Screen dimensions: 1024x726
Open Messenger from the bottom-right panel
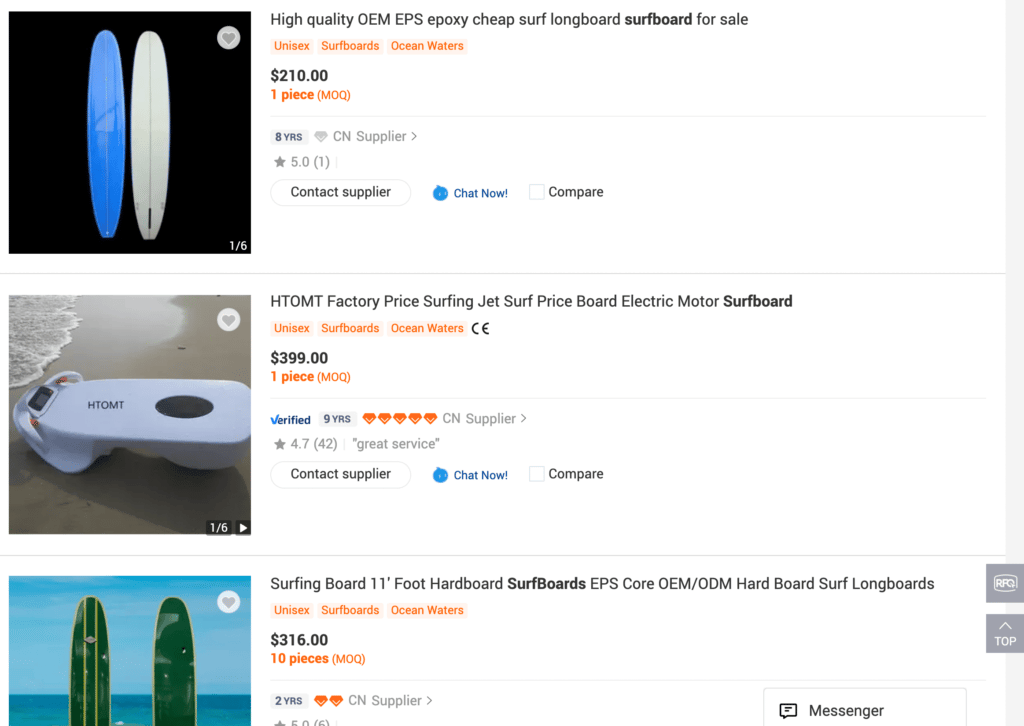click(x=864, y=710)
